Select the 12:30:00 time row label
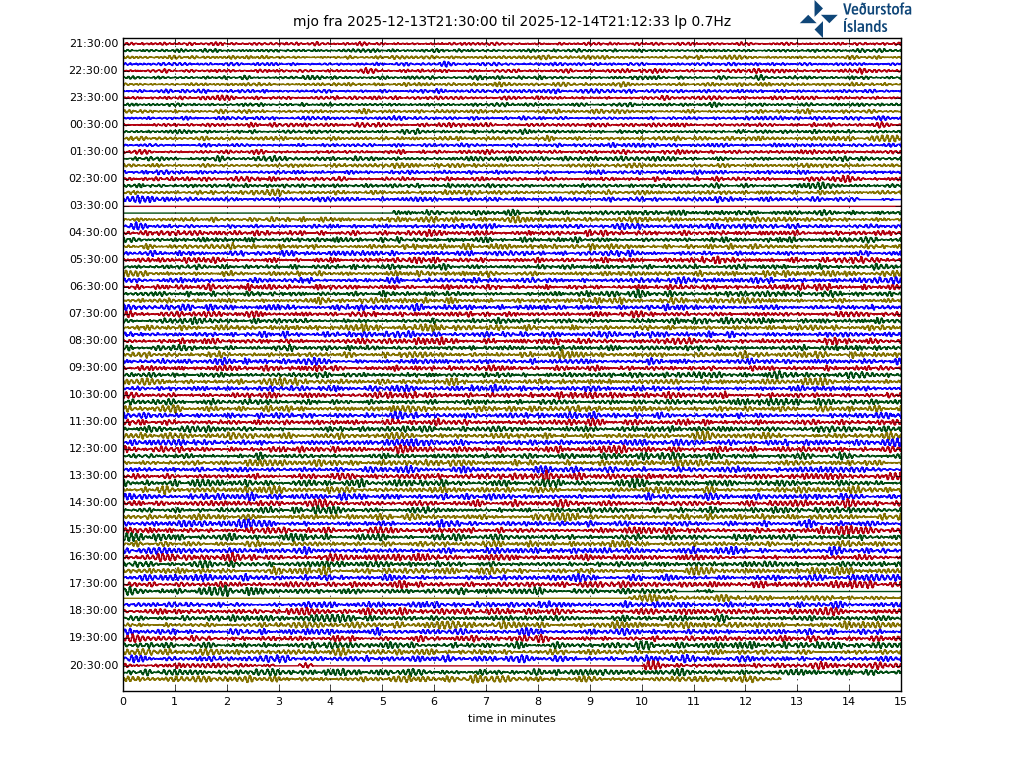This screenshot has width=1024, height=768. [94, 449]
